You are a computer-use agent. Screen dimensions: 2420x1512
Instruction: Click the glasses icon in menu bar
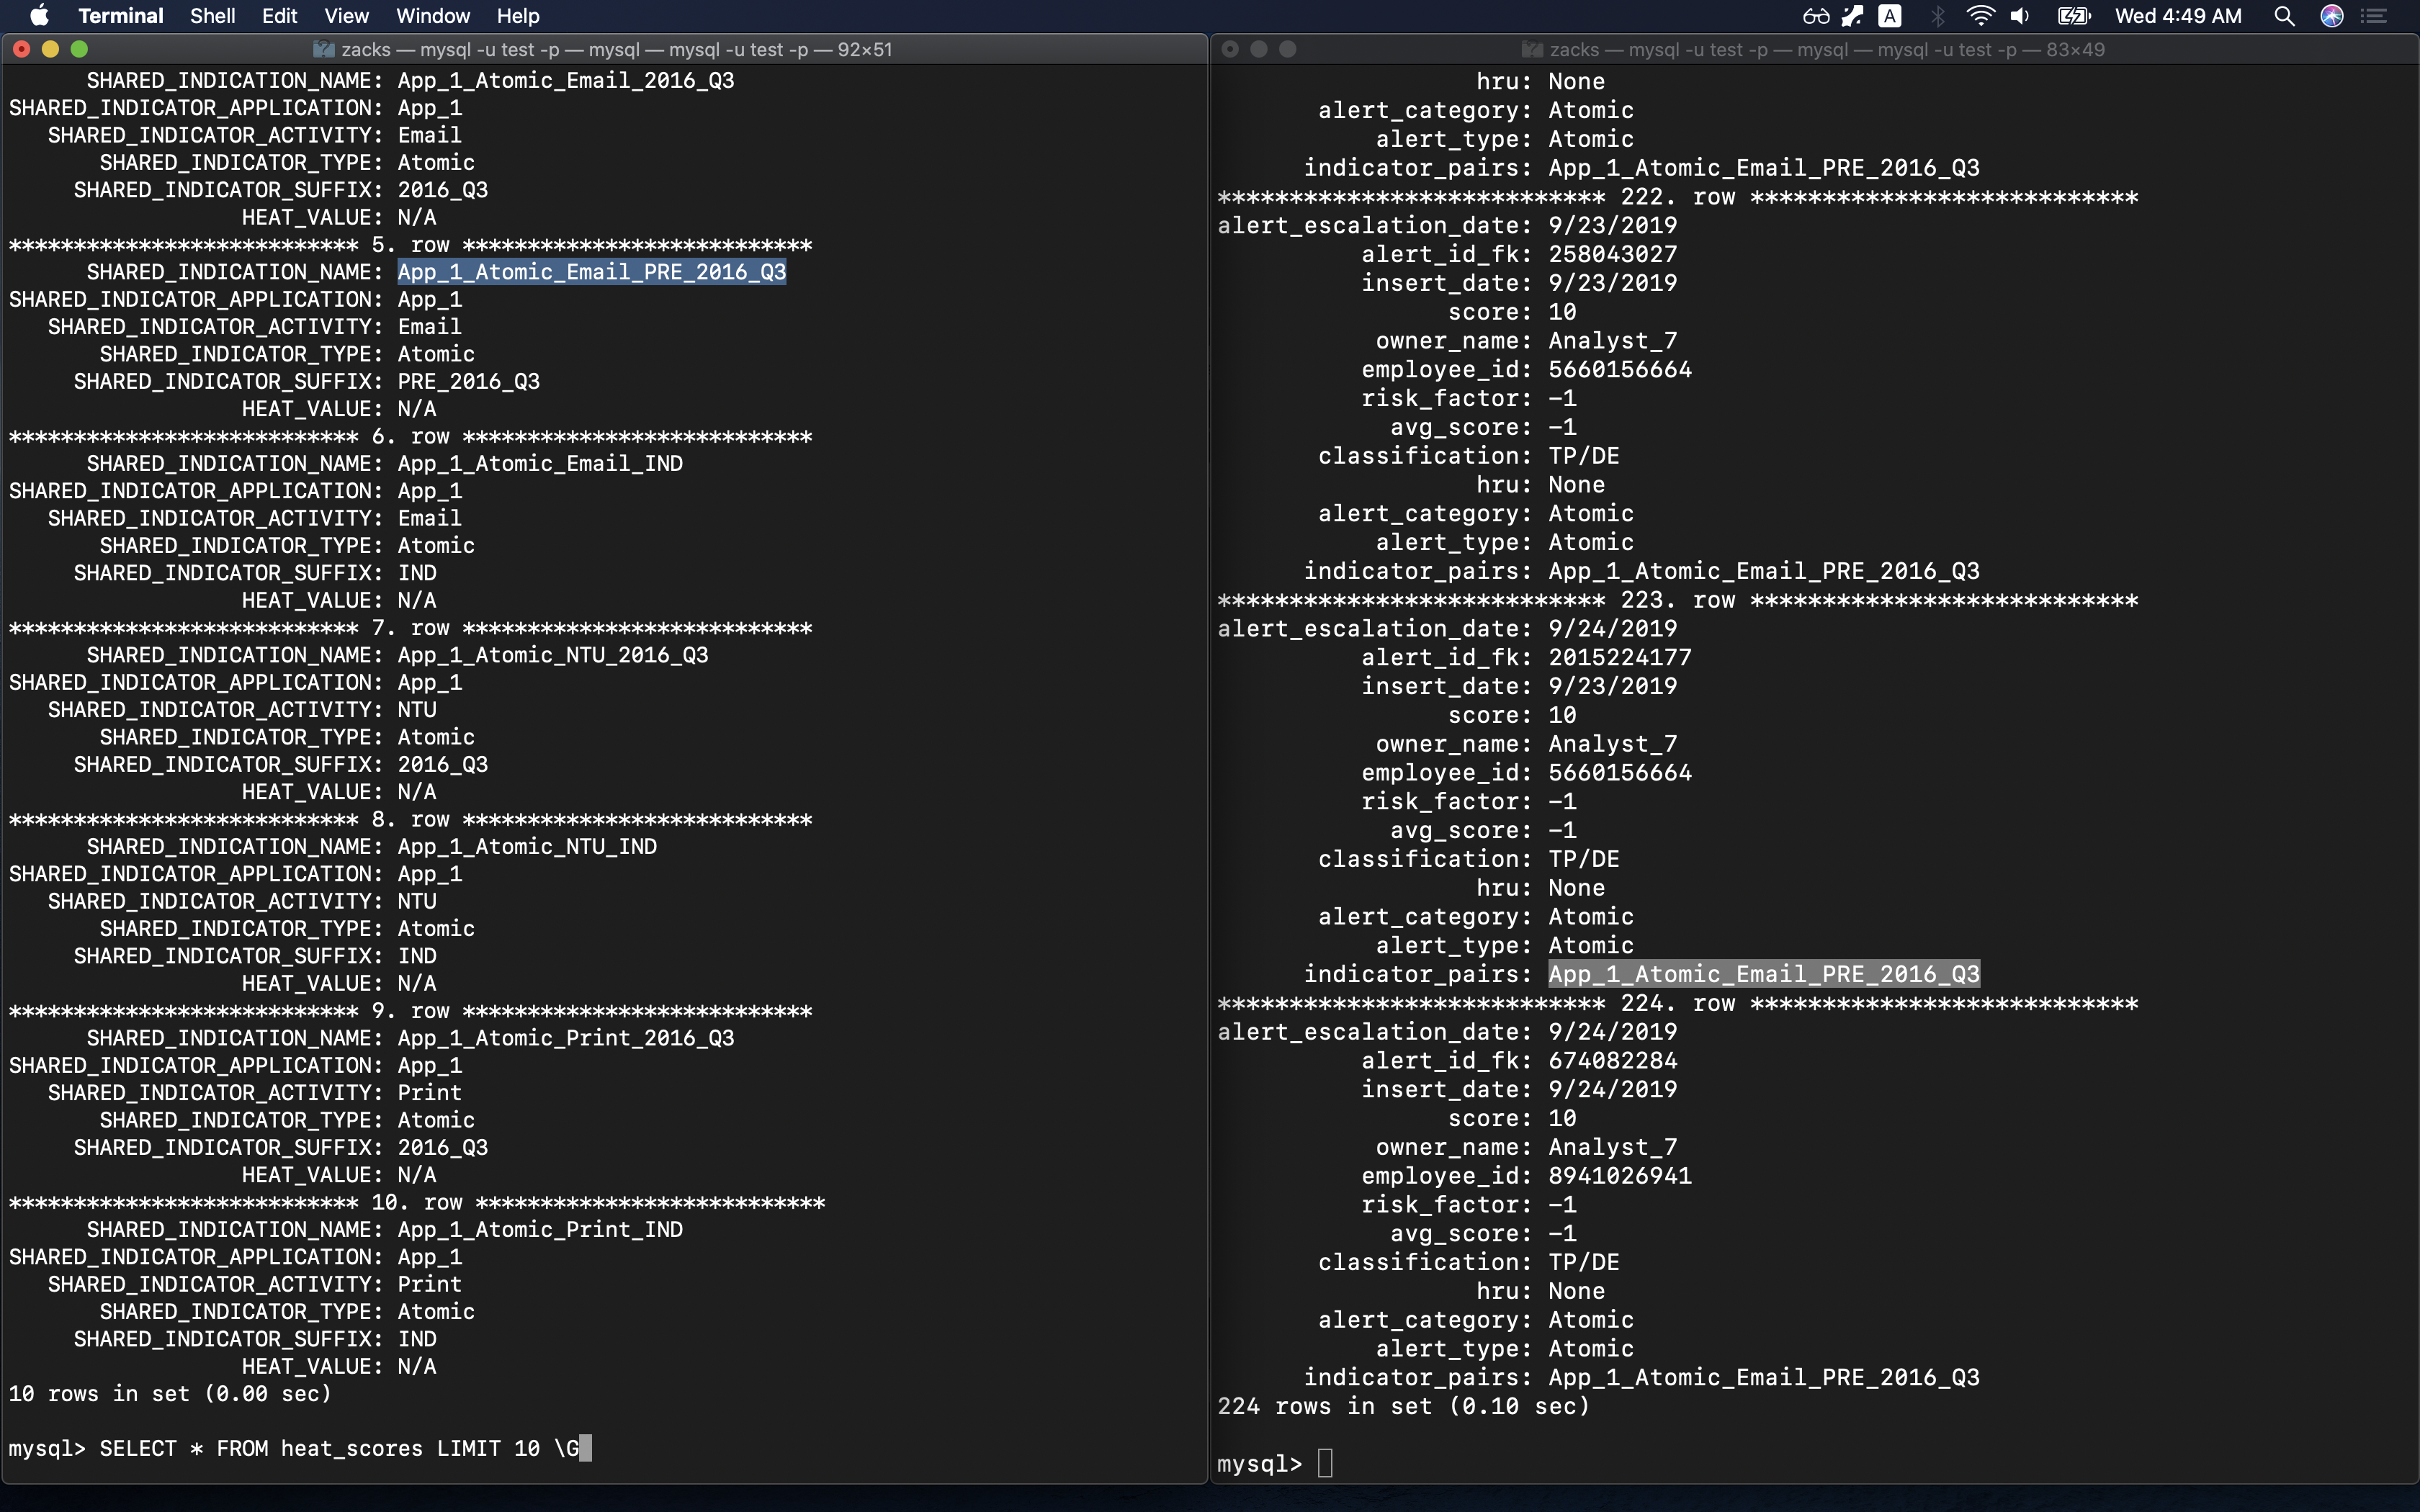coord(1816,16)
